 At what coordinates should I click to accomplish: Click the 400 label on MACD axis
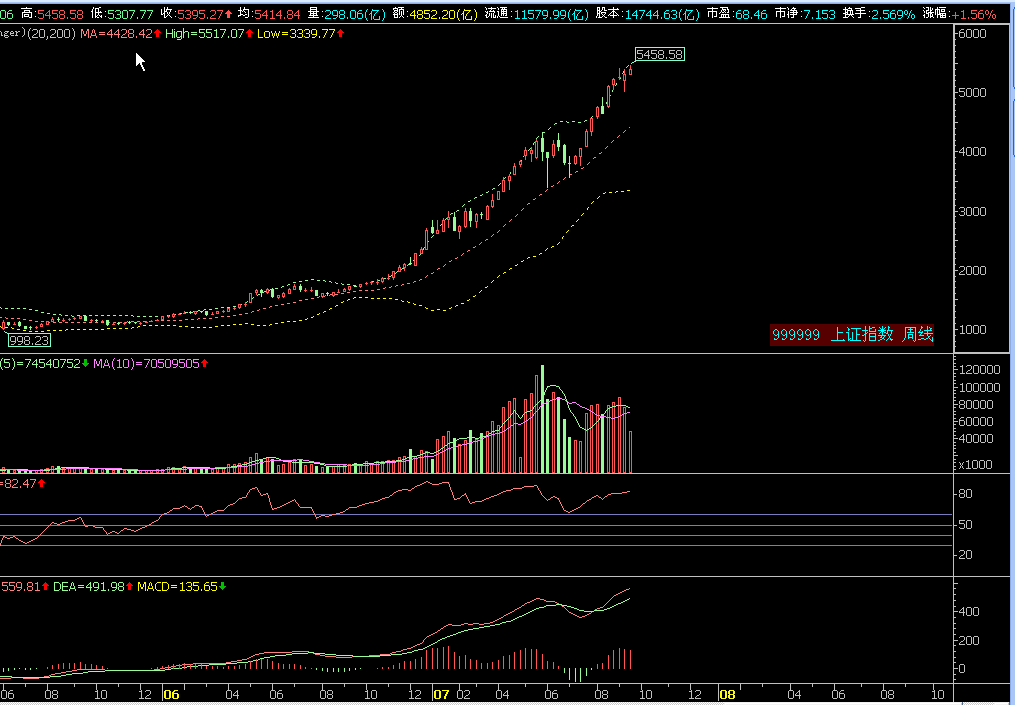(x=969, y=611)
